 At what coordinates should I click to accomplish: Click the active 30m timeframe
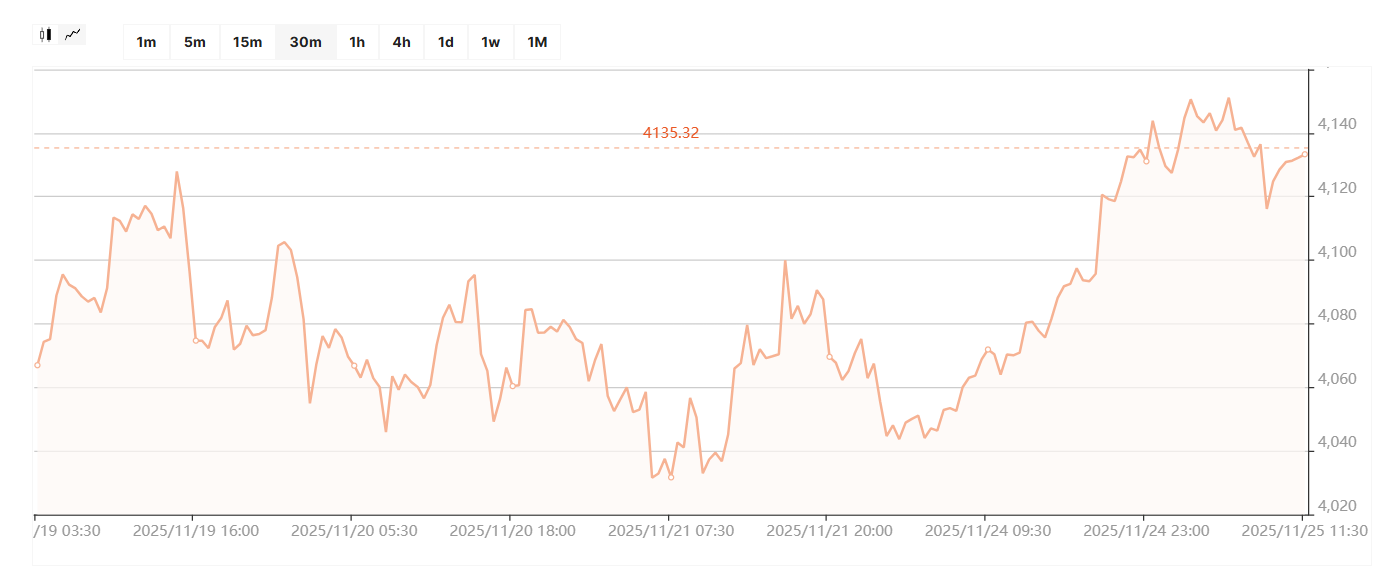pyautogui.click(x=305, y=42)
